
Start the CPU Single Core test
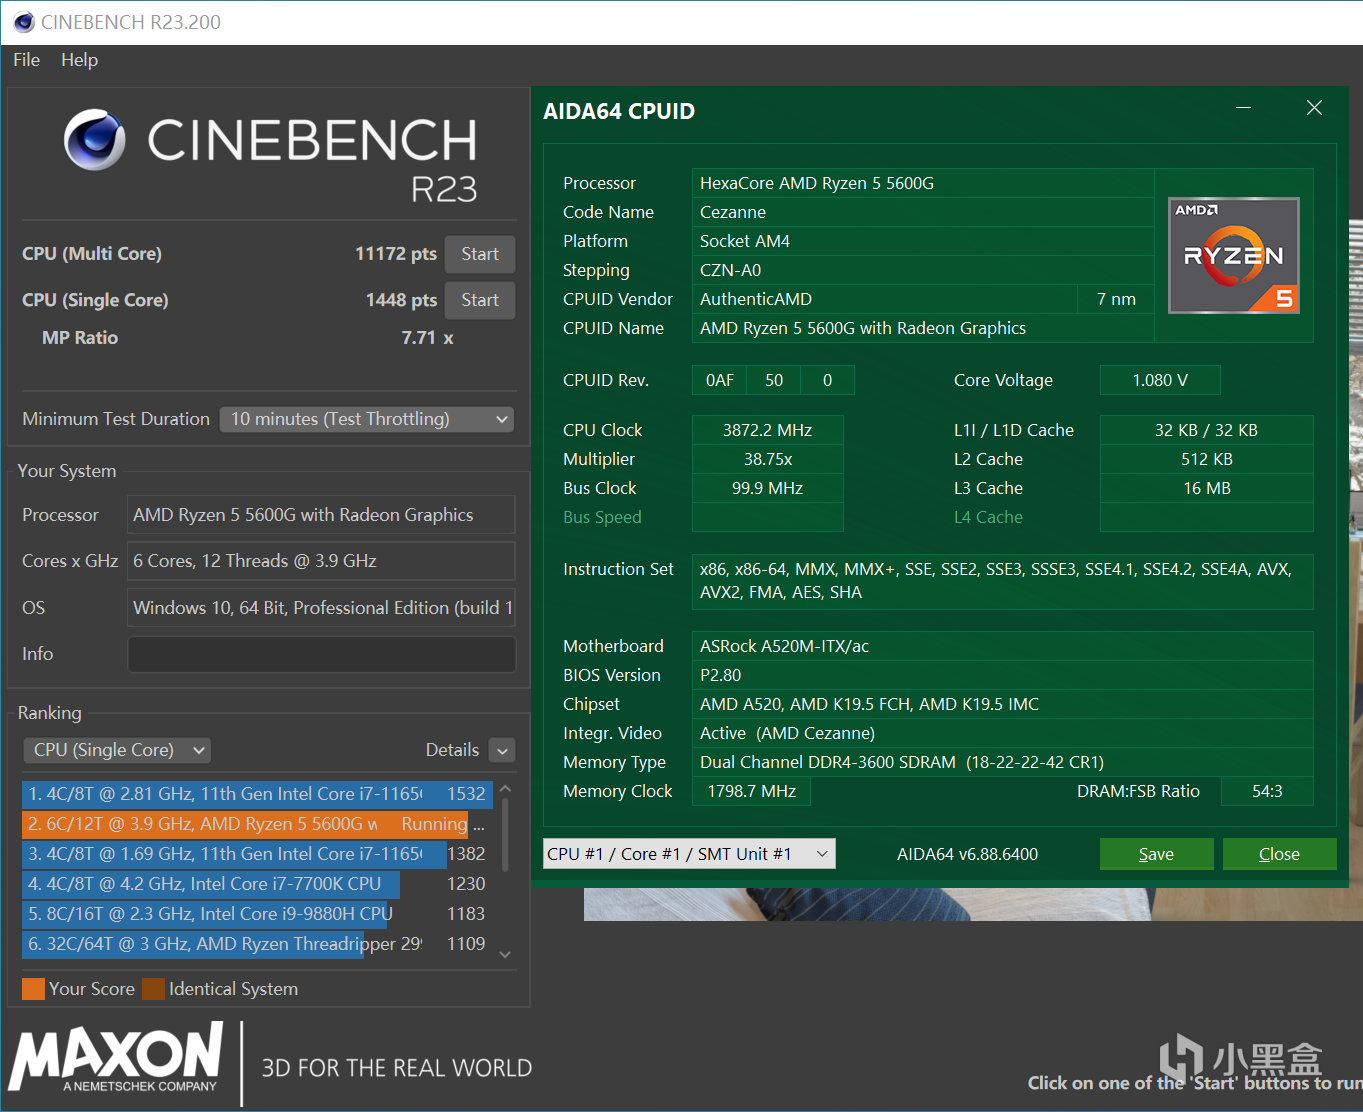click(x=480, y=300)
